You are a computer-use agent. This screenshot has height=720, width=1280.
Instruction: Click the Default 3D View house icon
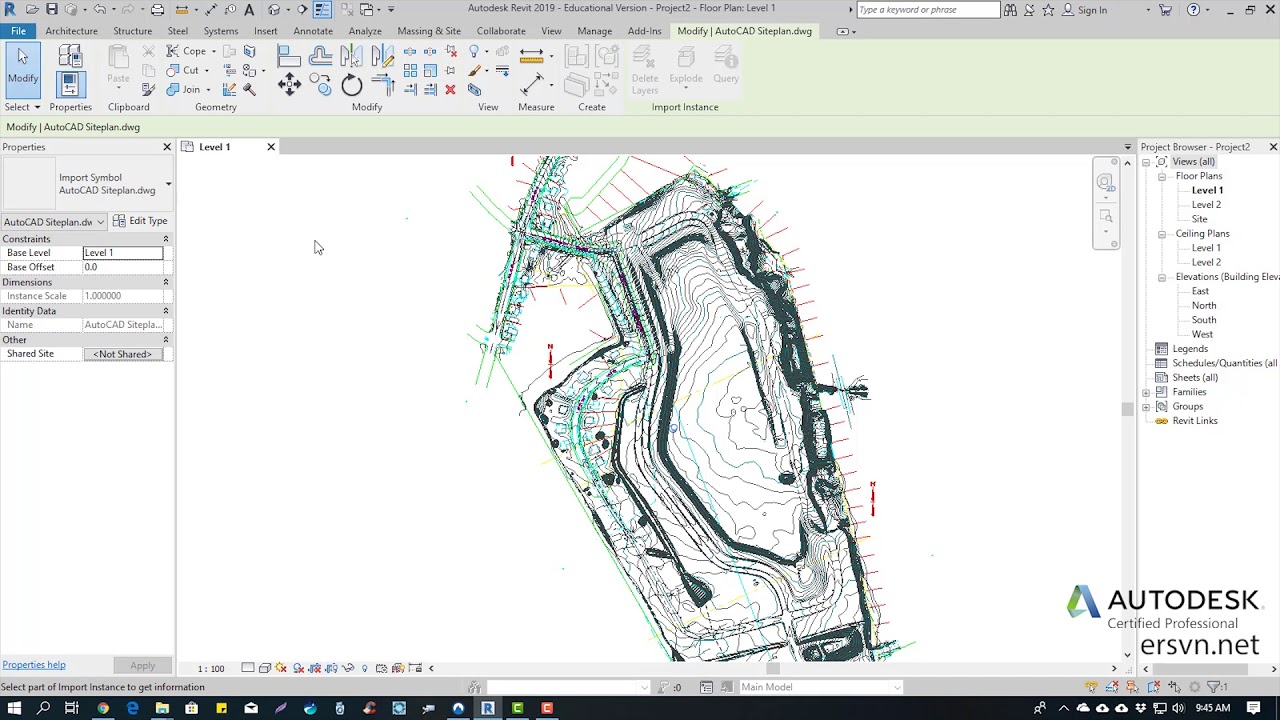274,10
